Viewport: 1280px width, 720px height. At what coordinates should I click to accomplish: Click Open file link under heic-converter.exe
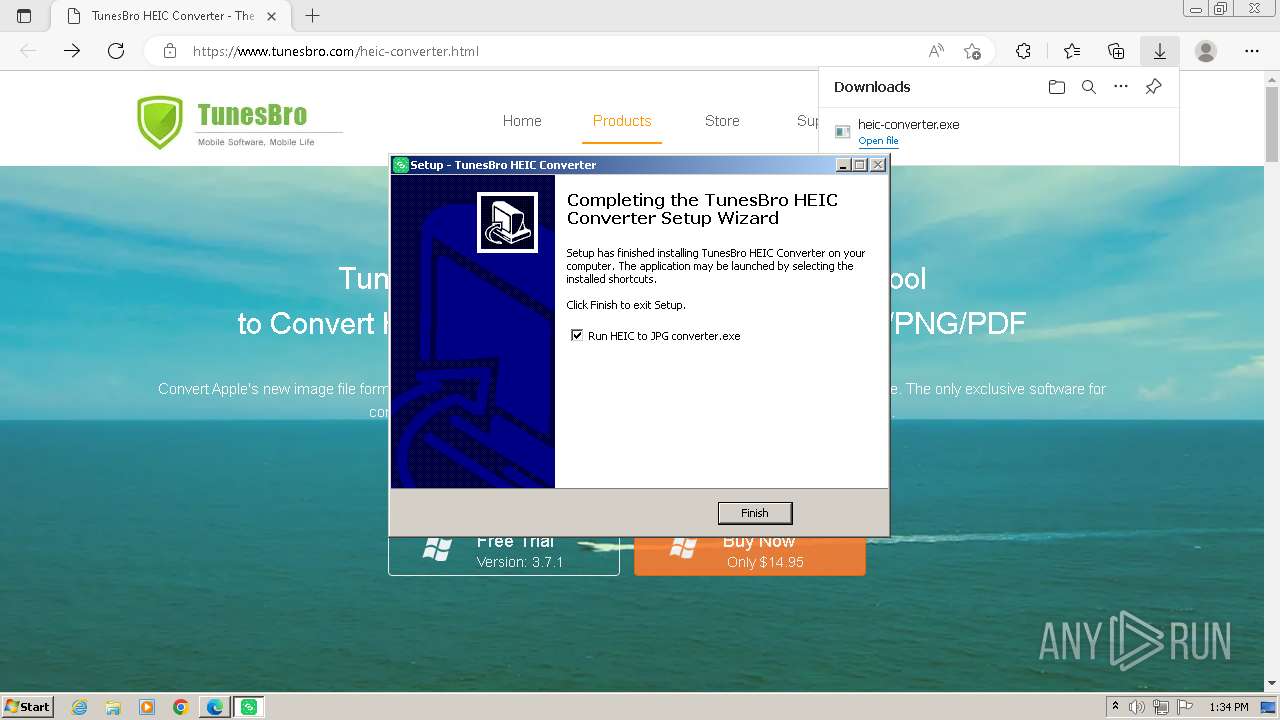[x=878, y=141]
